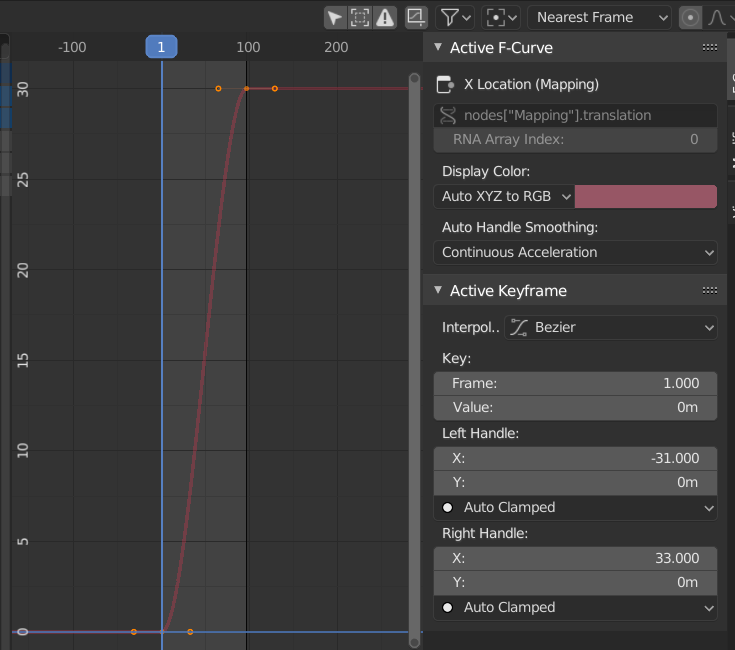Click the vertical scrollbar of graph editor

tap(414, 361)
